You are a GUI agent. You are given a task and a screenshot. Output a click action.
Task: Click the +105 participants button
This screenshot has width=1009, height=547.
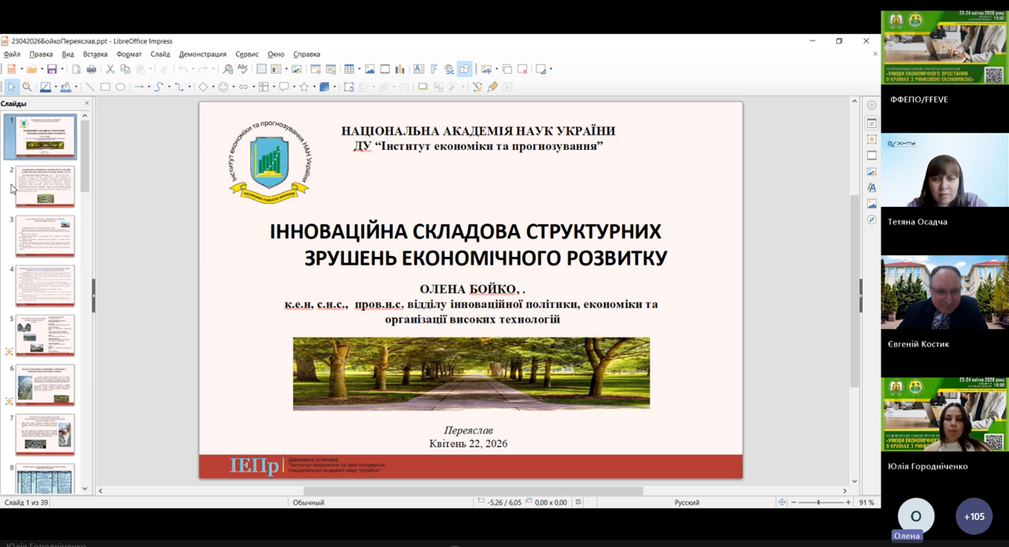pos(973,516)
